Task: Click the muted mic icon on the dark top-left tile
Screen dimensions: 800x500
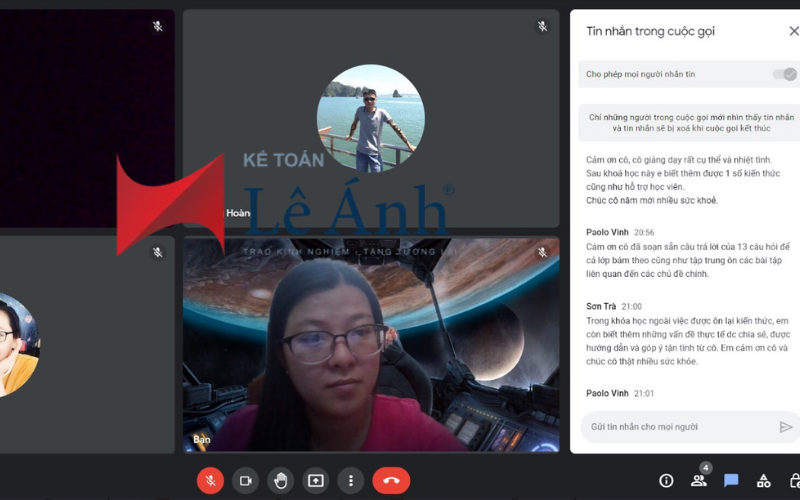Action: coord(158,26)
